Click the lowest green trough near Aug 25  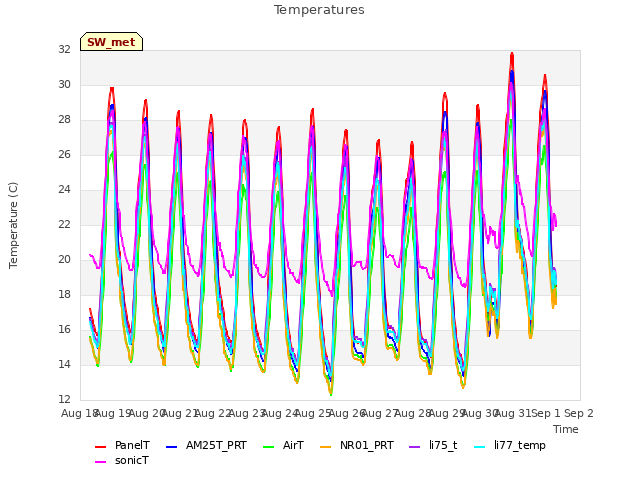point(331,394)
